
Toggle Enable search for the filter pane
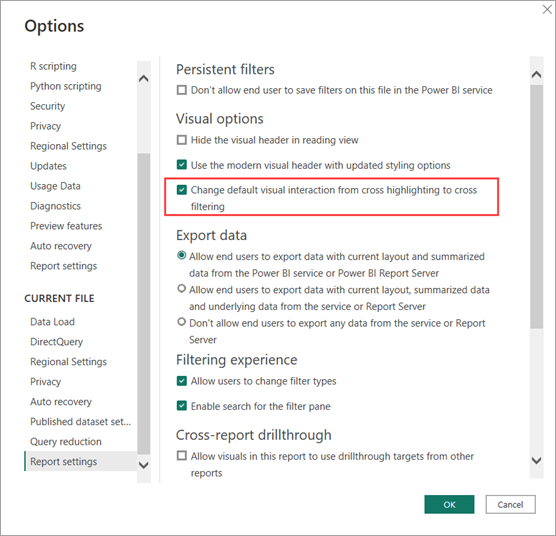coord(182,406)
